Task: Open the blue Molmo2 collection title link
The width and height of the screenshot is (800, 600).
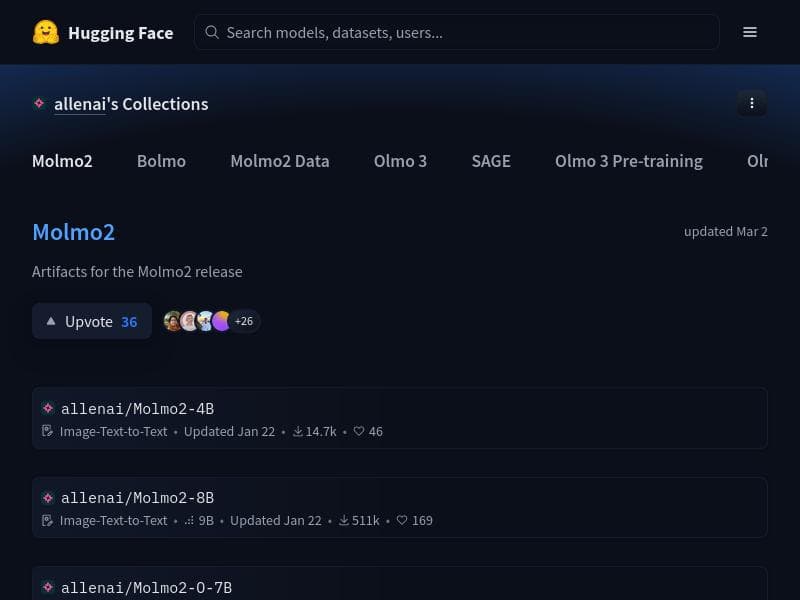Action: [73, 232]
